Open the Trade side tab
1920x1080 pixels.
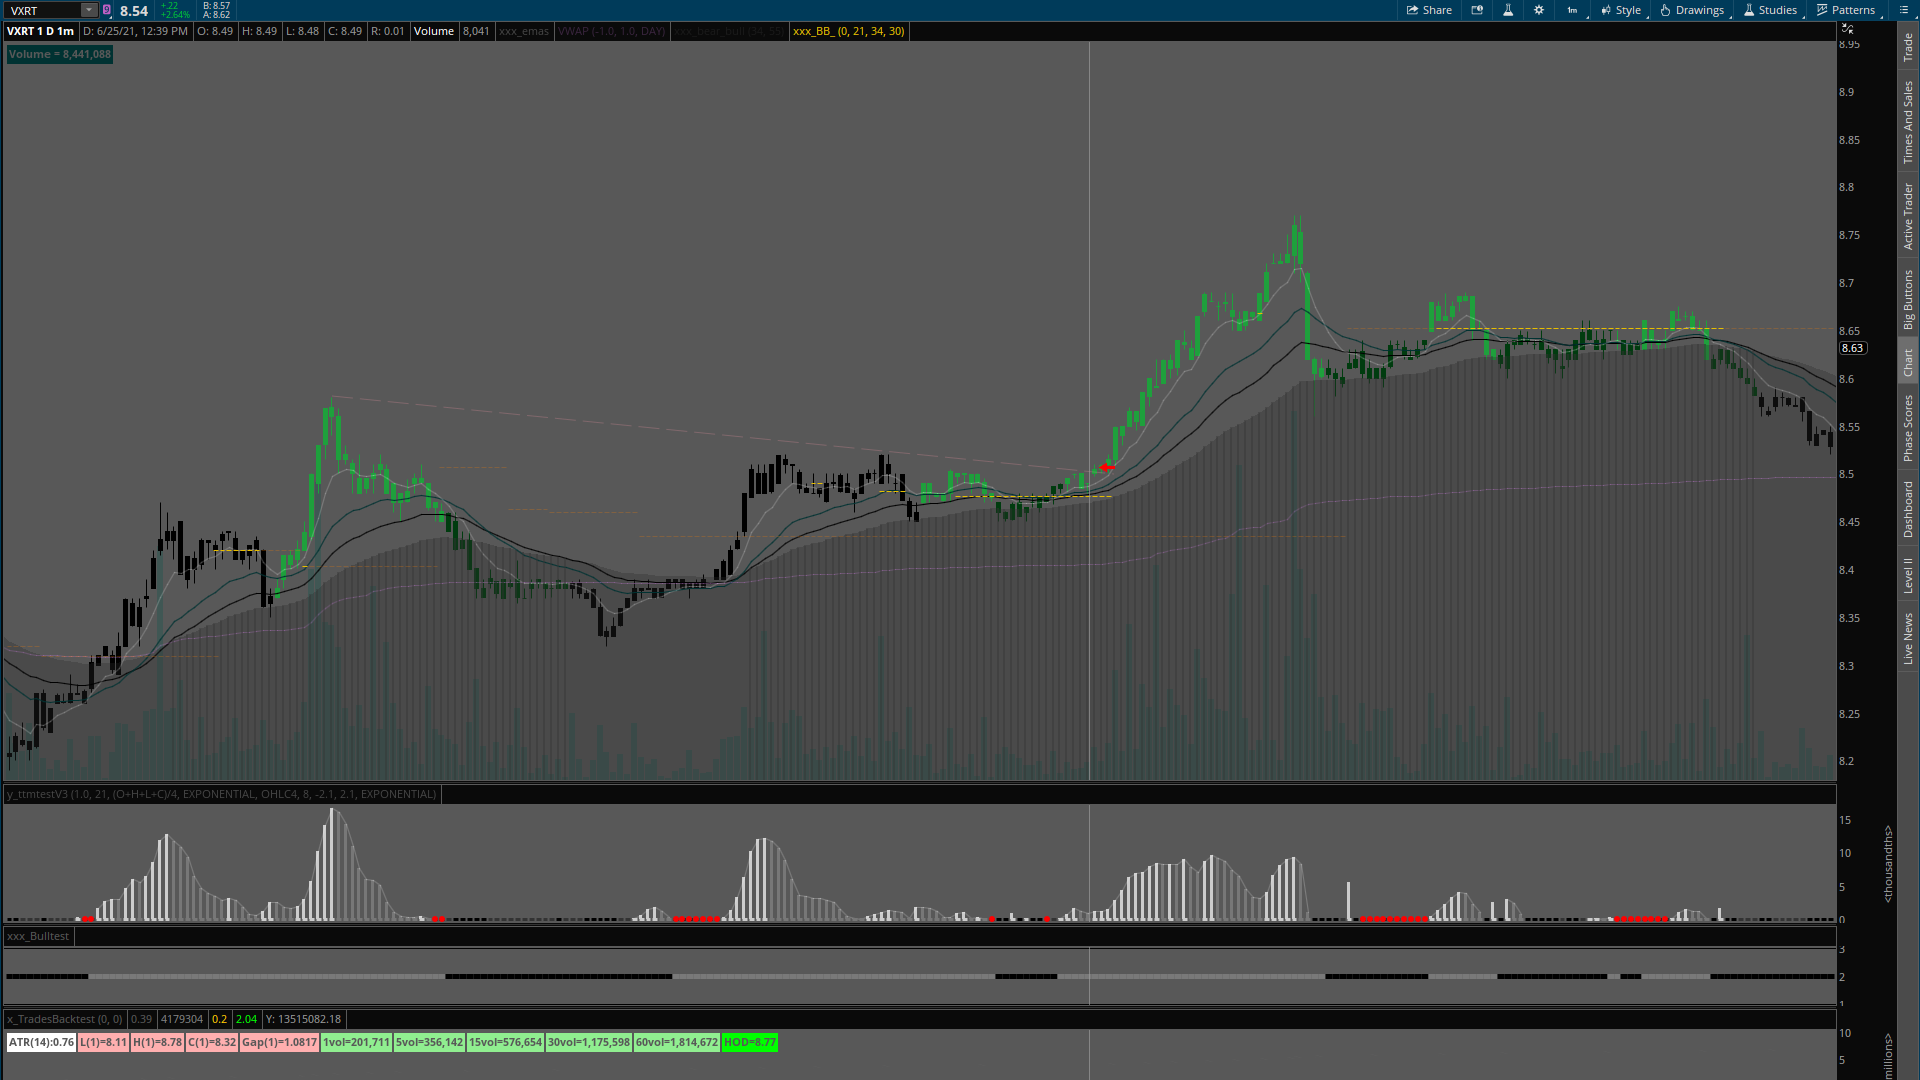click(1908, 46)
